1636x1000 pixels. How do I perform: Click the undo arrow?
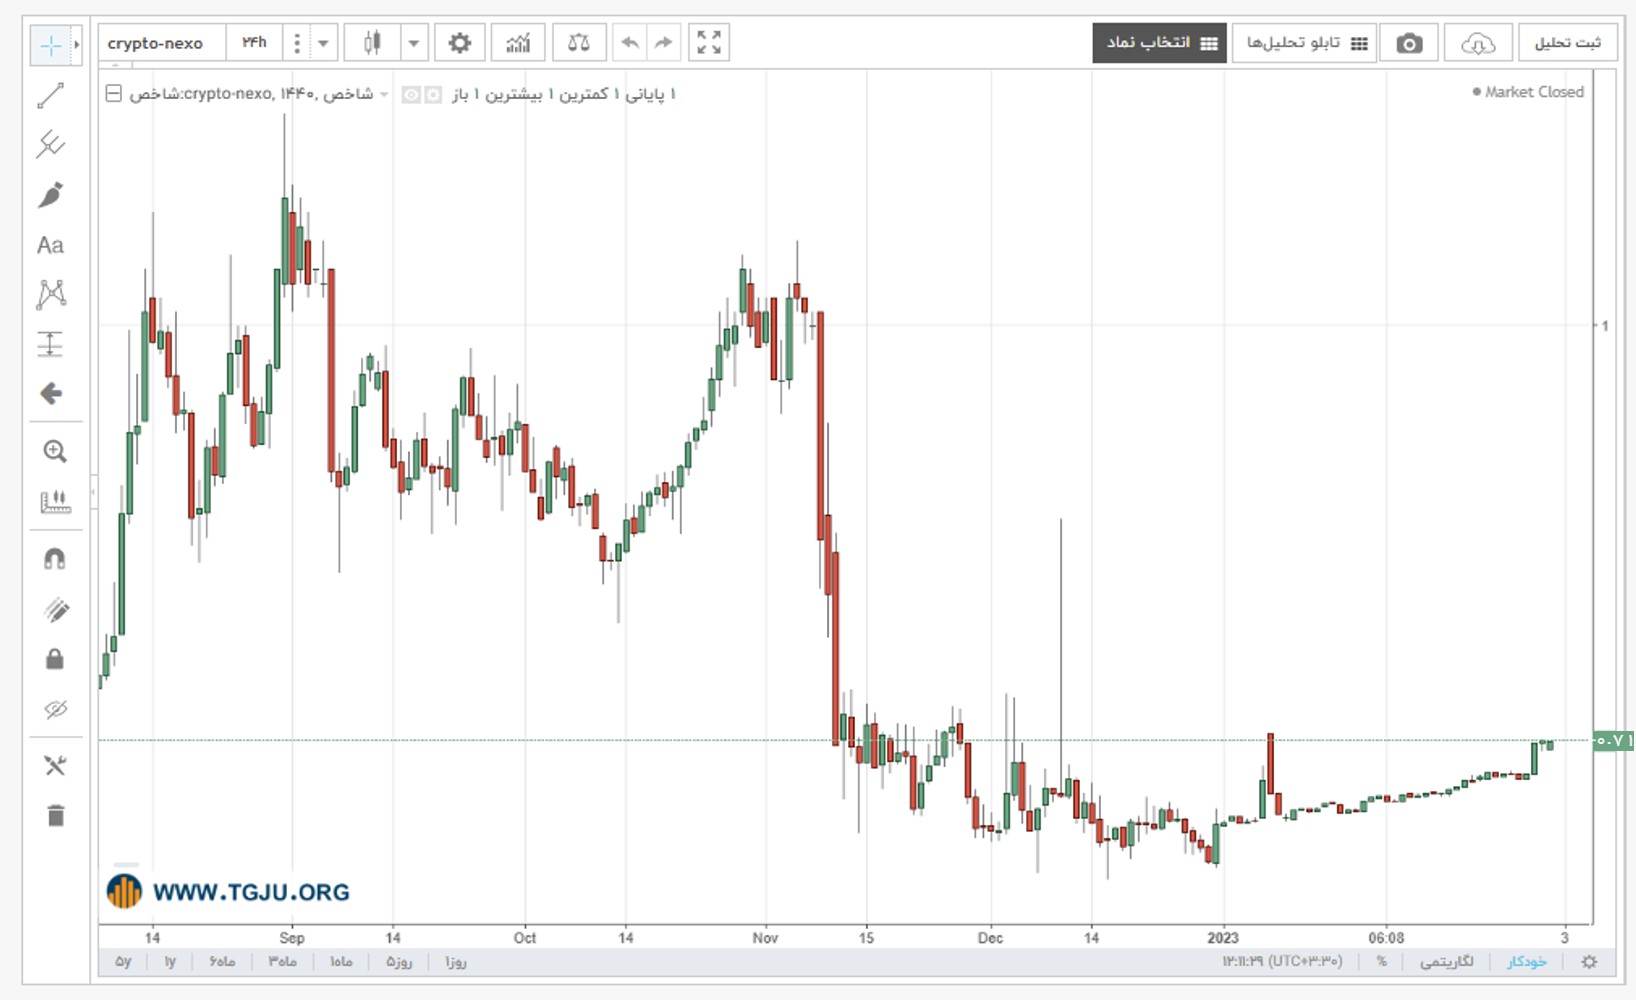coord(630,43)
